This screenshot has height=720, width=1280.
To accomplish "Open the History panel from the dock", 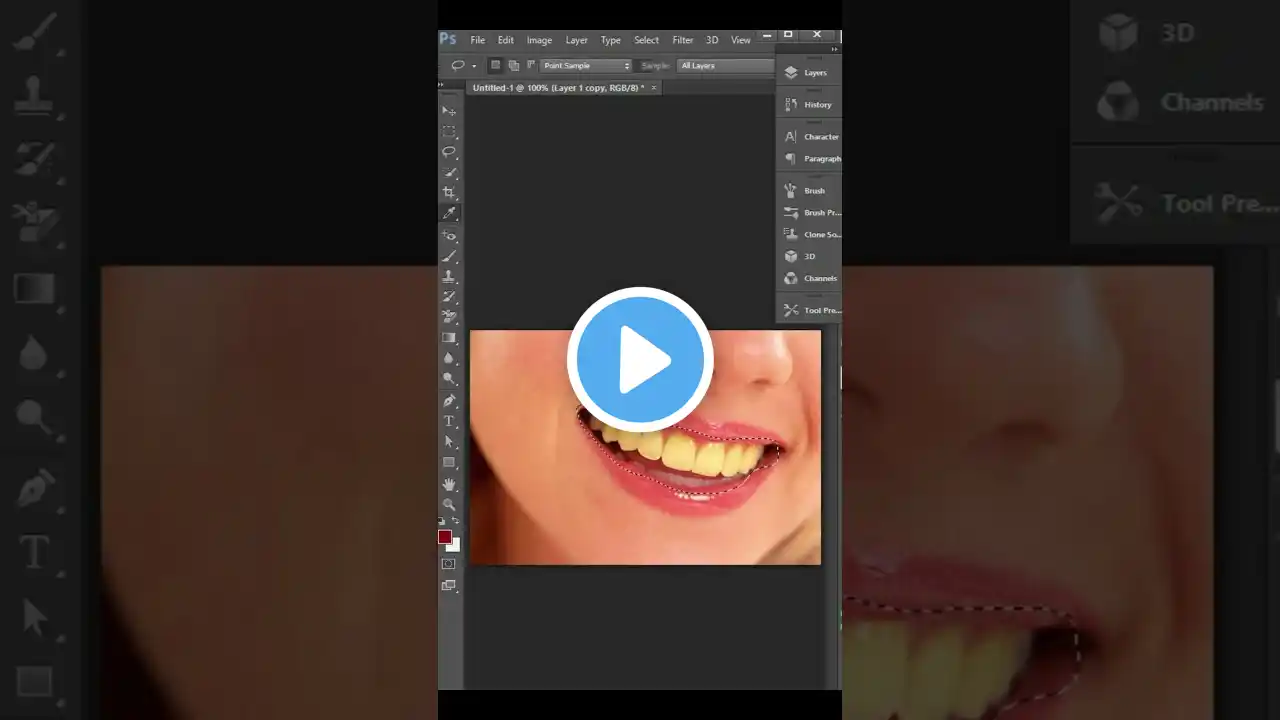I will [814, 104].
